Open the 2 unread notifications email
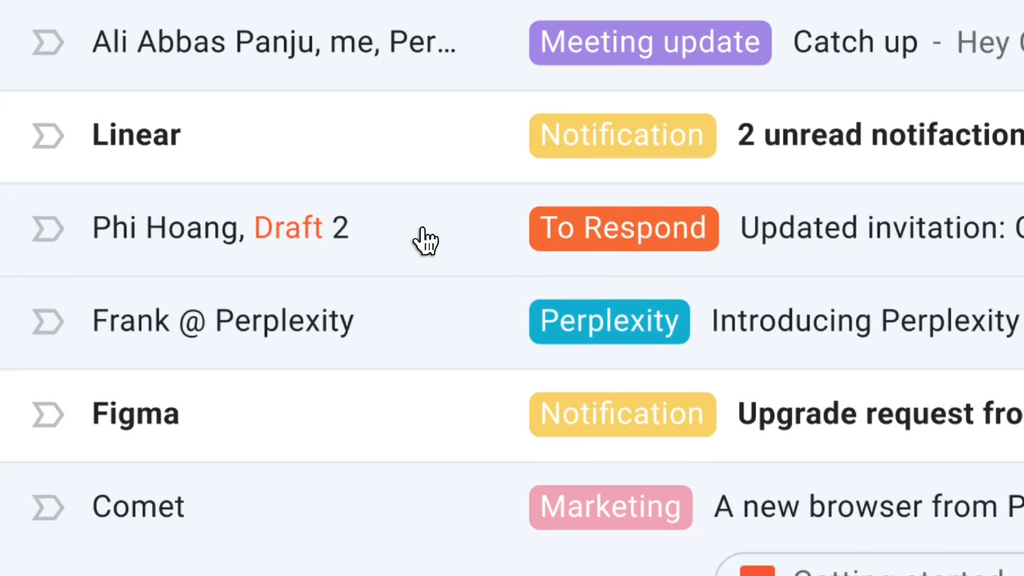The width and height of the screenshot is (1024, 576). click(880, 136)
